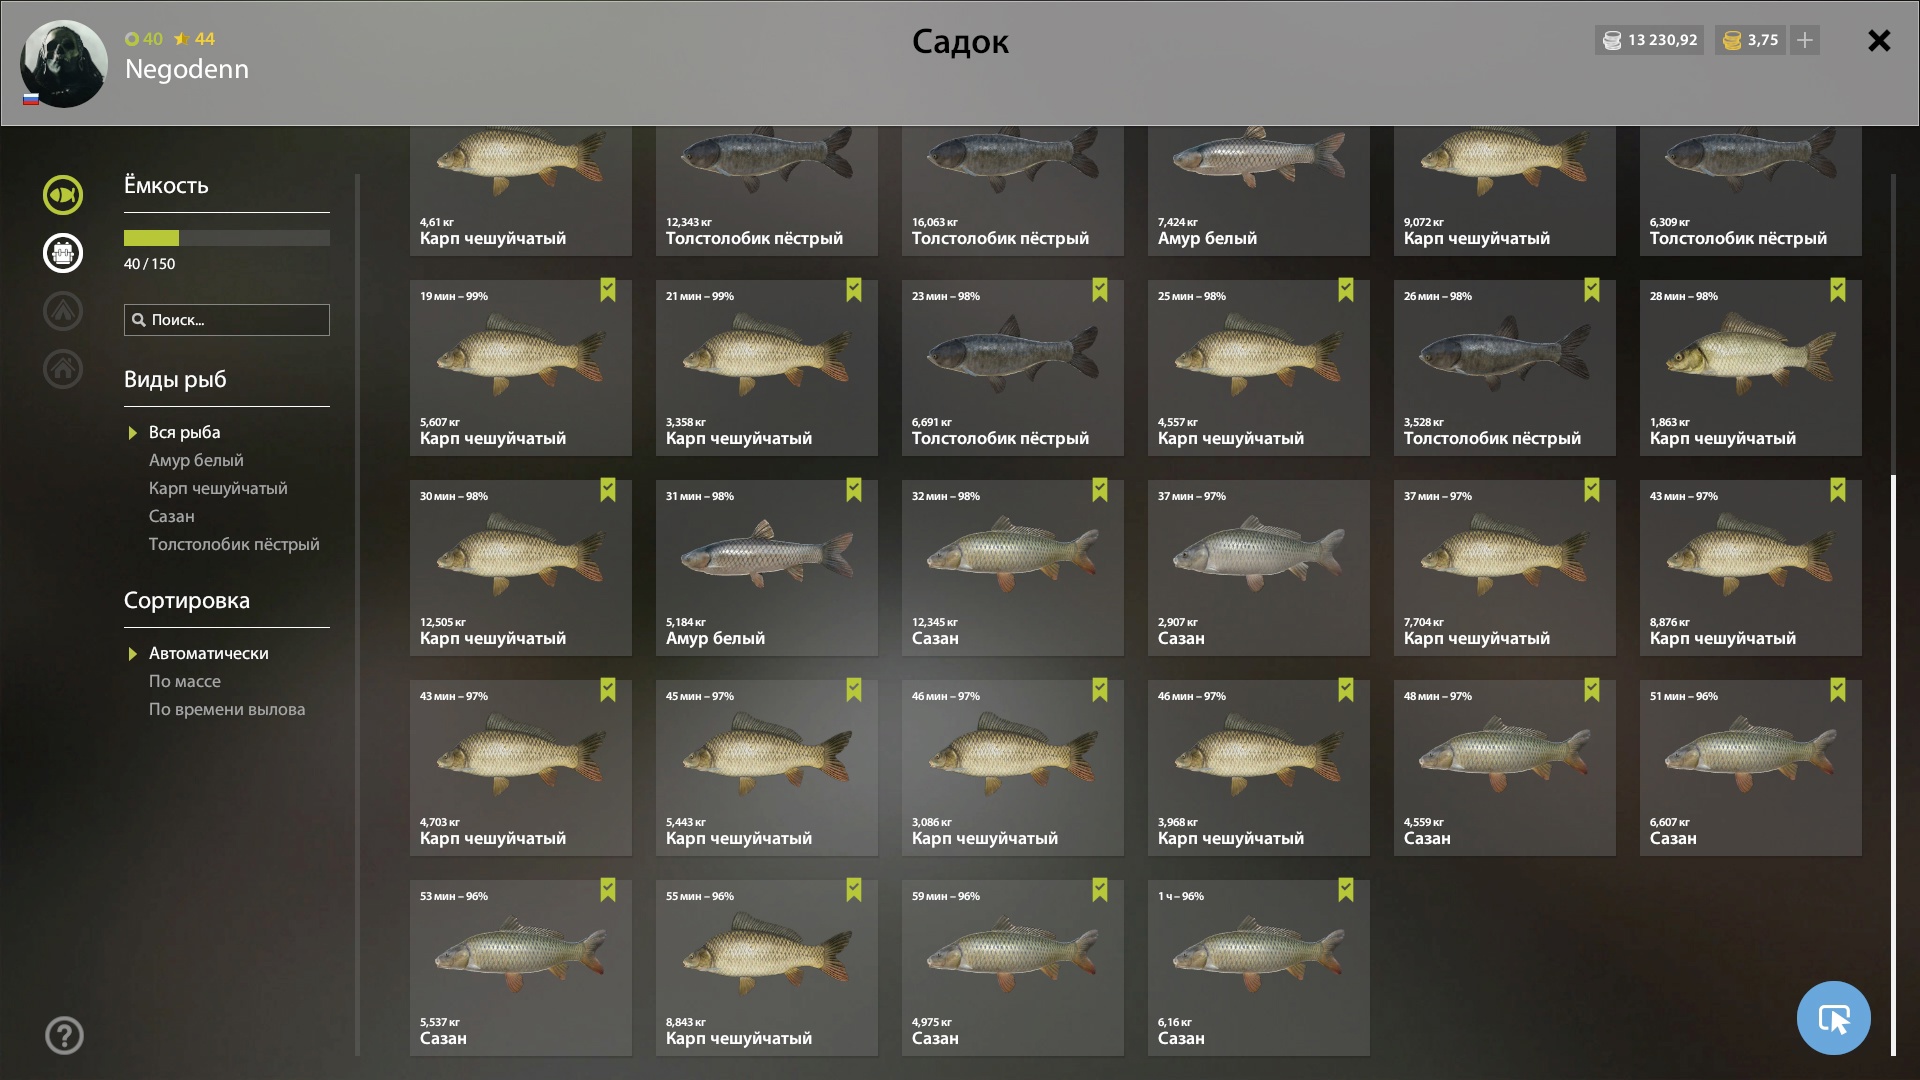Select Автоматически sorting option

tap(209, 653)
